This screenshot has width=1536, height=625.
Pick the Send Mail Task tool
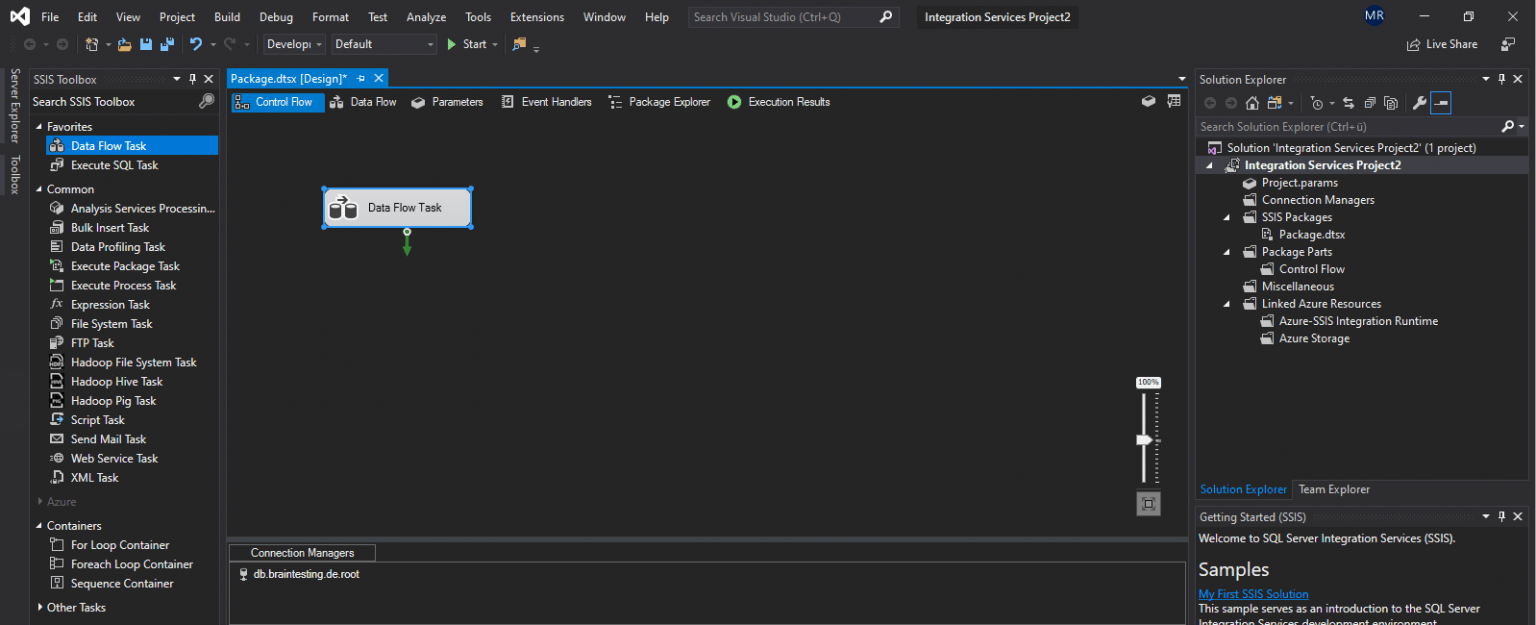pyautogui.click(x=110, y=438)
